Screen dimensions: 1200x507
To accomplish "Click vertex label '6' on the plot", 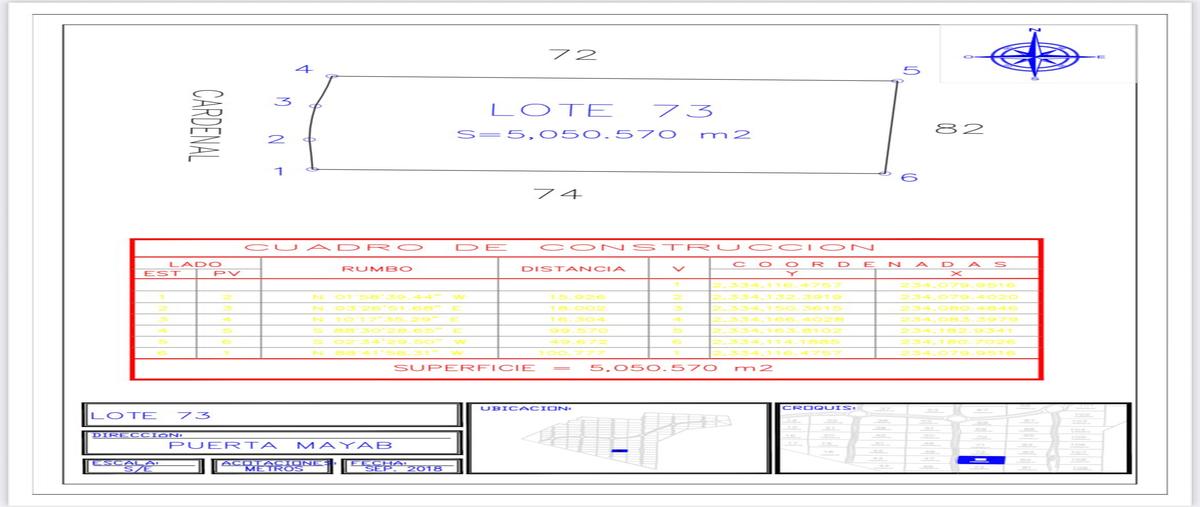I will [x=907, y=178].
